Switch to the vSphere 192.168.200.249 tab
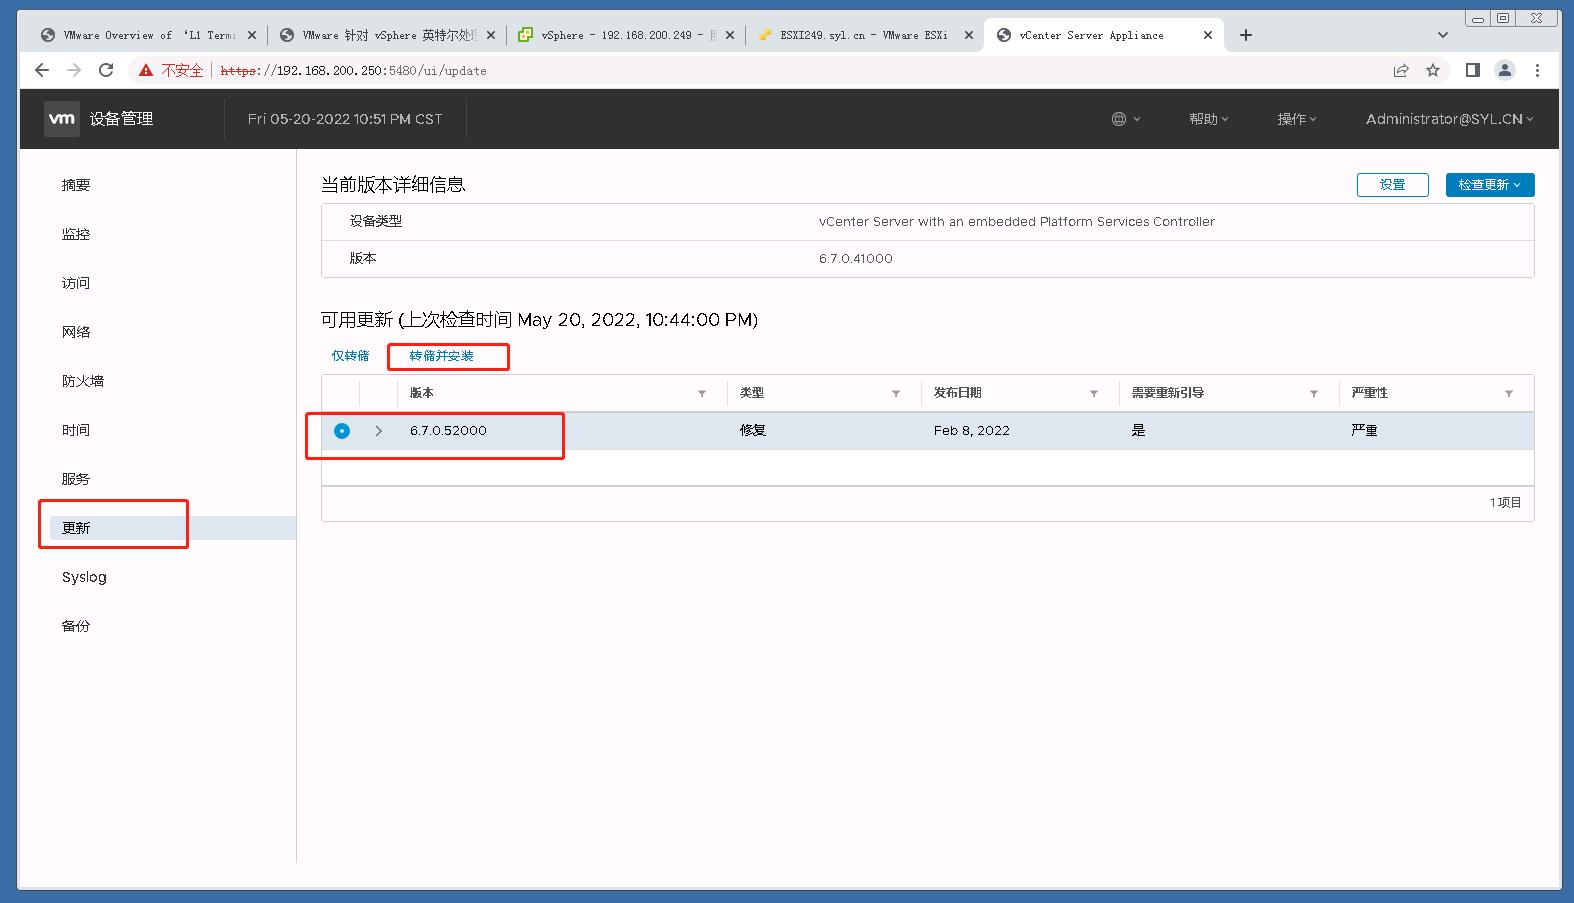Screen dimensions: 1574x903 tap(627, 35)
